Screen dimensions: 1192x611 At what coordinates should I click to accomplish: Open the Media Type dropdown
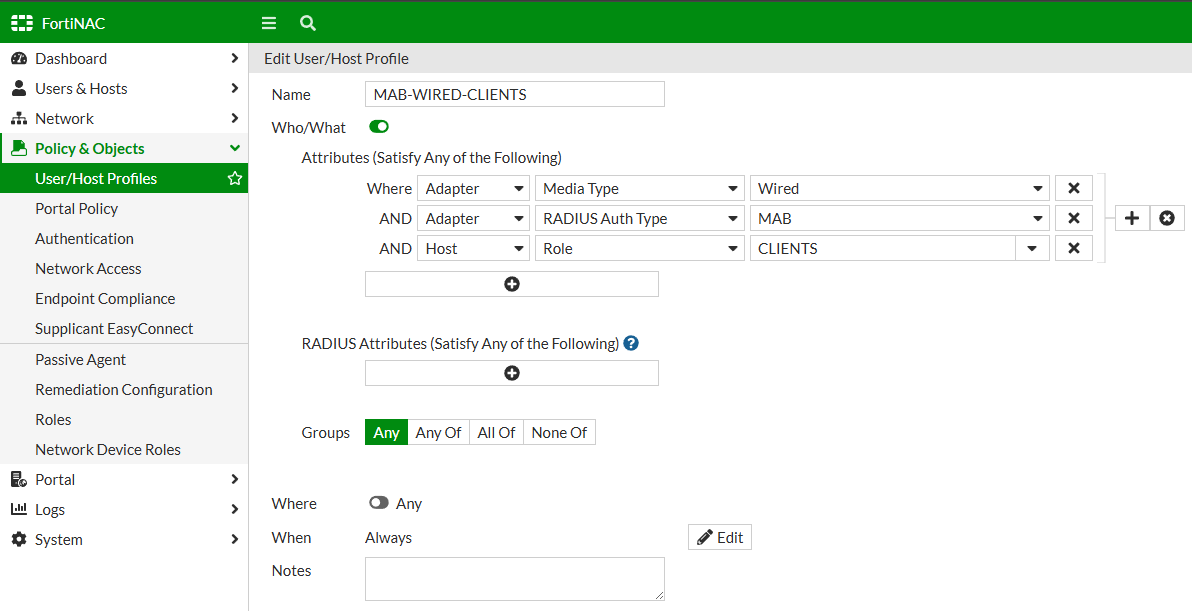(x=639, y=188)
